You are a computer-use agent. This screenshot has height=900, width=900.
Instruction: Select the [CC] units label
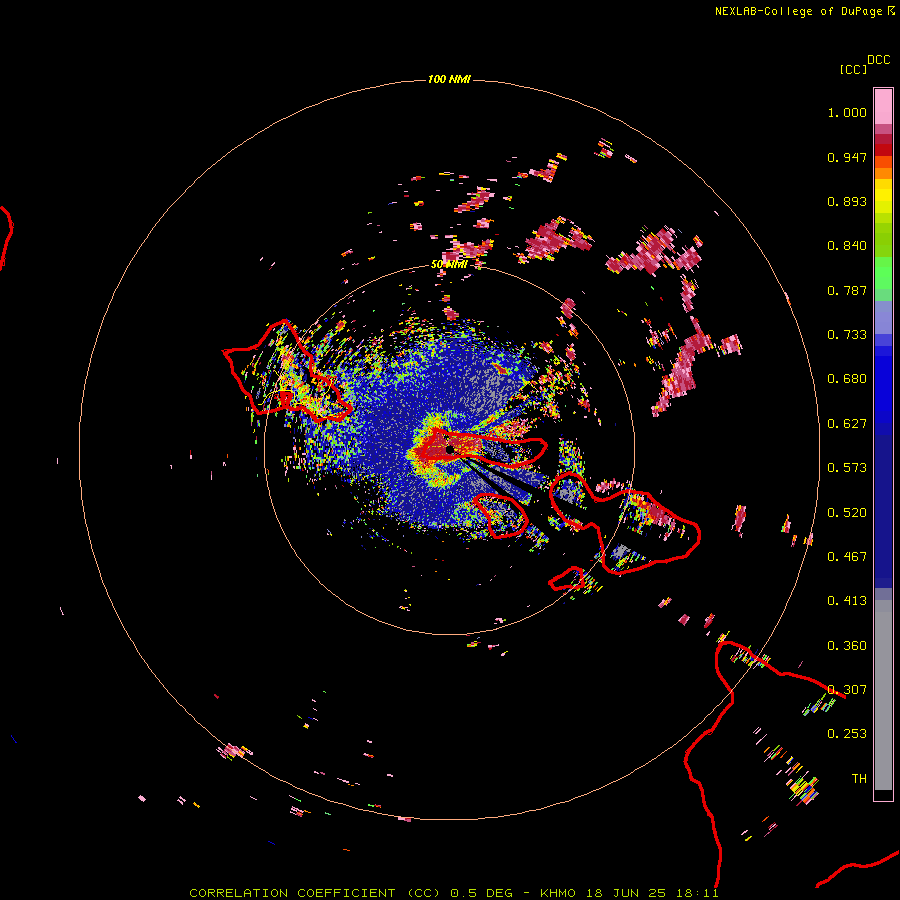click(854, 69)
